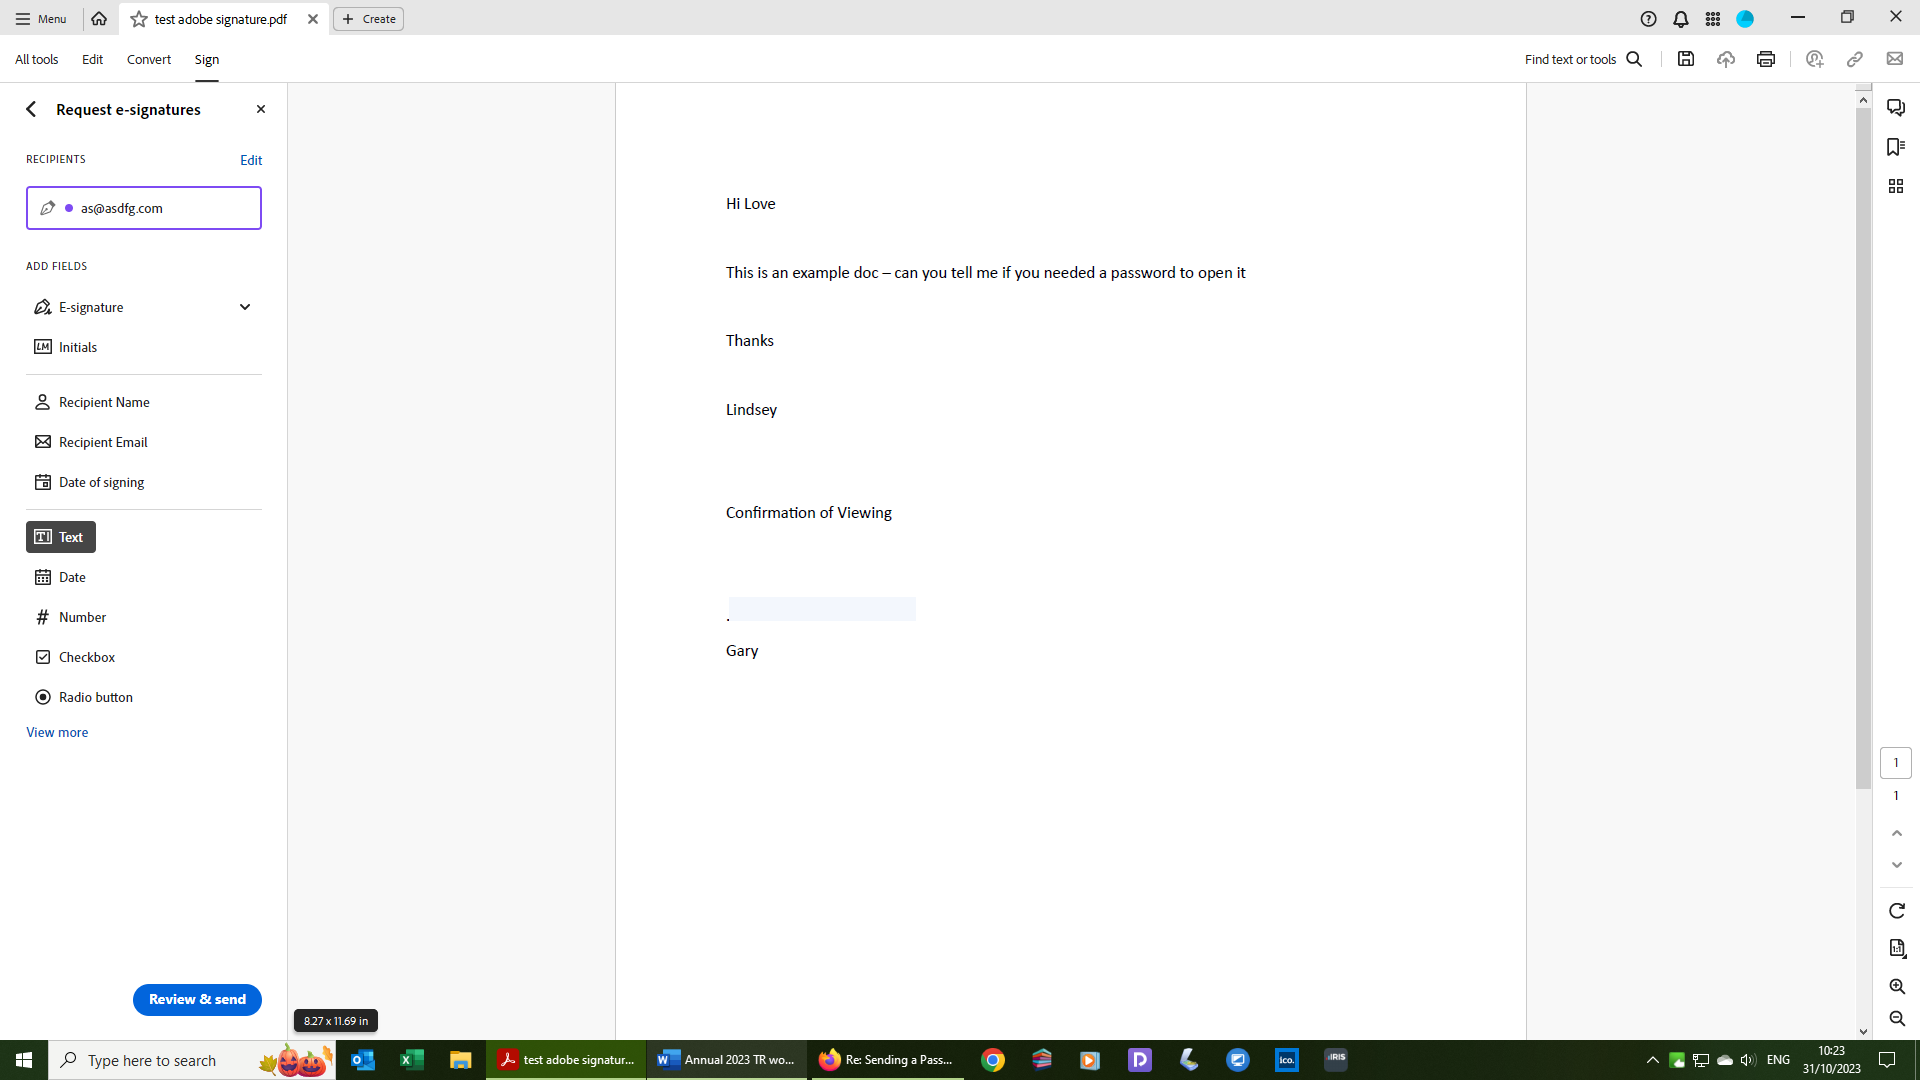1920x1080 pixels.
Task: Edit the recipients list
Action: click(250, 160)
